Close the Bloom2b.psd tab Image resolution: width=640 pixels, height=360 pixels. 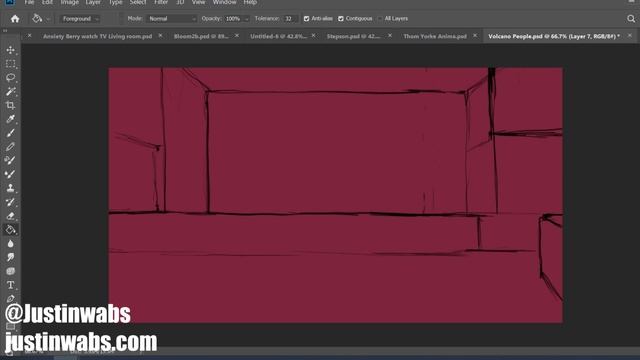point(237,36)
